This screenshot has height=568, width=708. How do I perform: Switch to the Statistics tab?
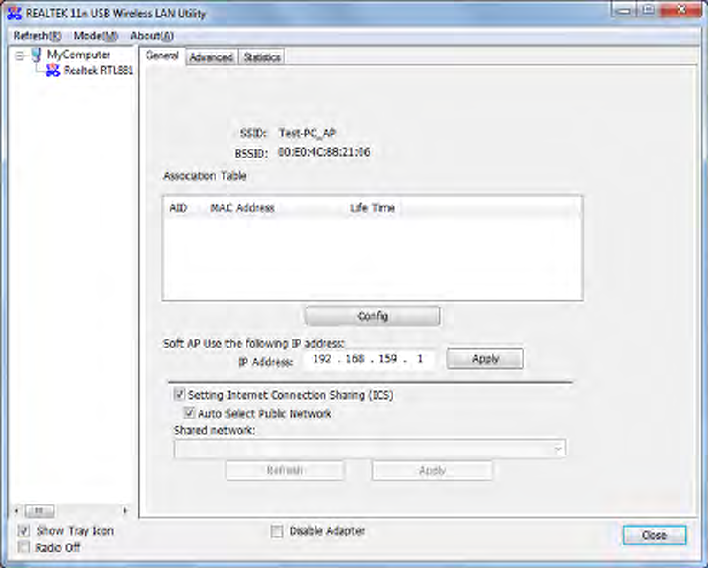[262, 57]
